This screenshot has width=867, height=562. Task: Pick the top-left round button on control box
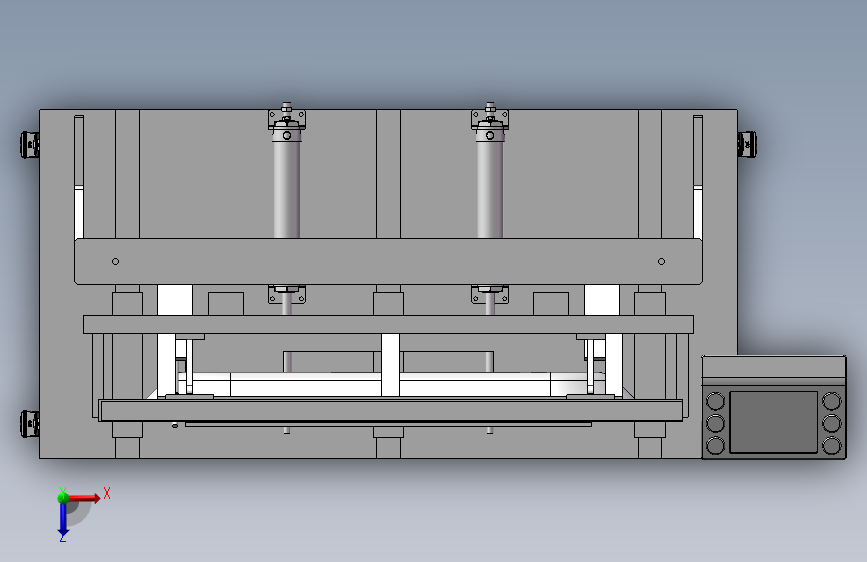tap(715, 400)
